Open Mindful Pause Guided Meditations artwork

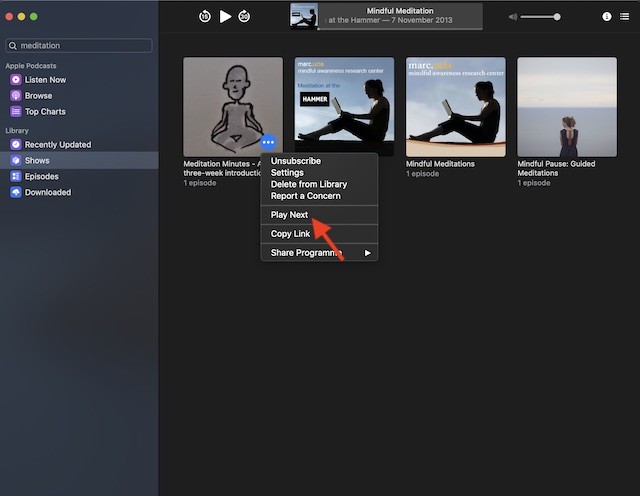567,107
